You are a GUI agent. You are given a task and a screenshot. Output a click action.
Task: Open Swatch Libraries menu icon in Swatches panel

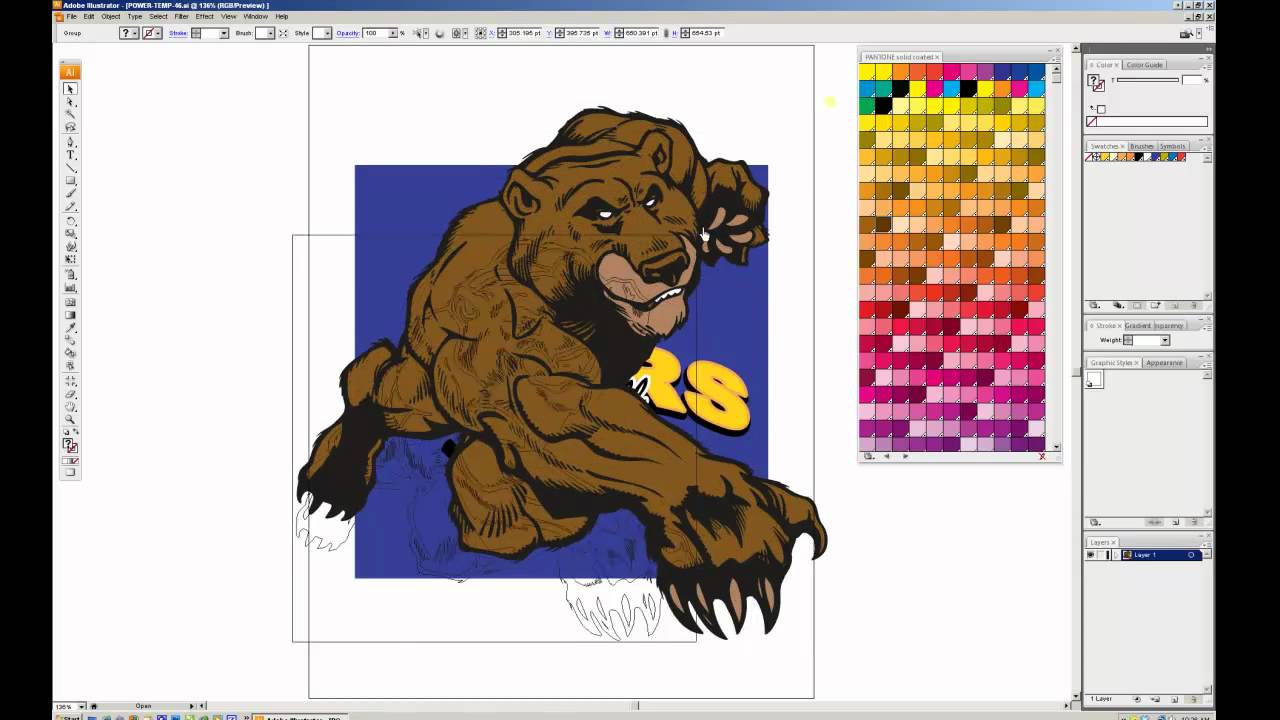[1094, 305]
